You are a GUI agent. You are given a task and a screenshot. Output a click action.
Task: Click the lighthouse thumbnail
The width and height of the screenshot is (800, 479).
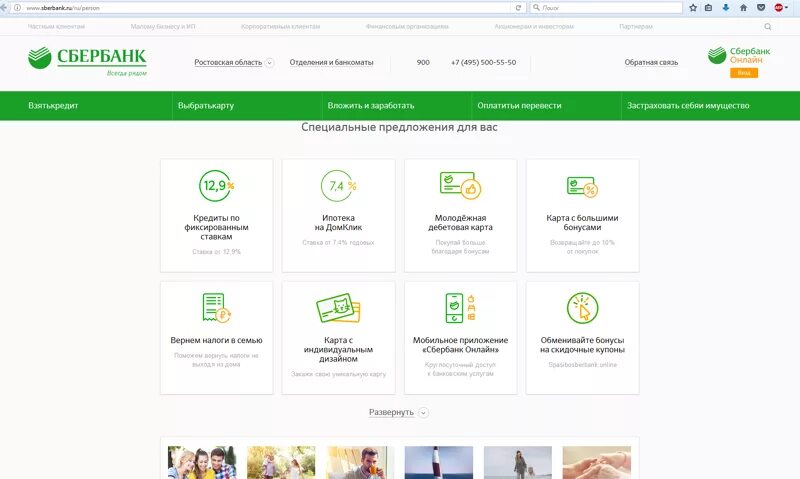tap(439, 462)
